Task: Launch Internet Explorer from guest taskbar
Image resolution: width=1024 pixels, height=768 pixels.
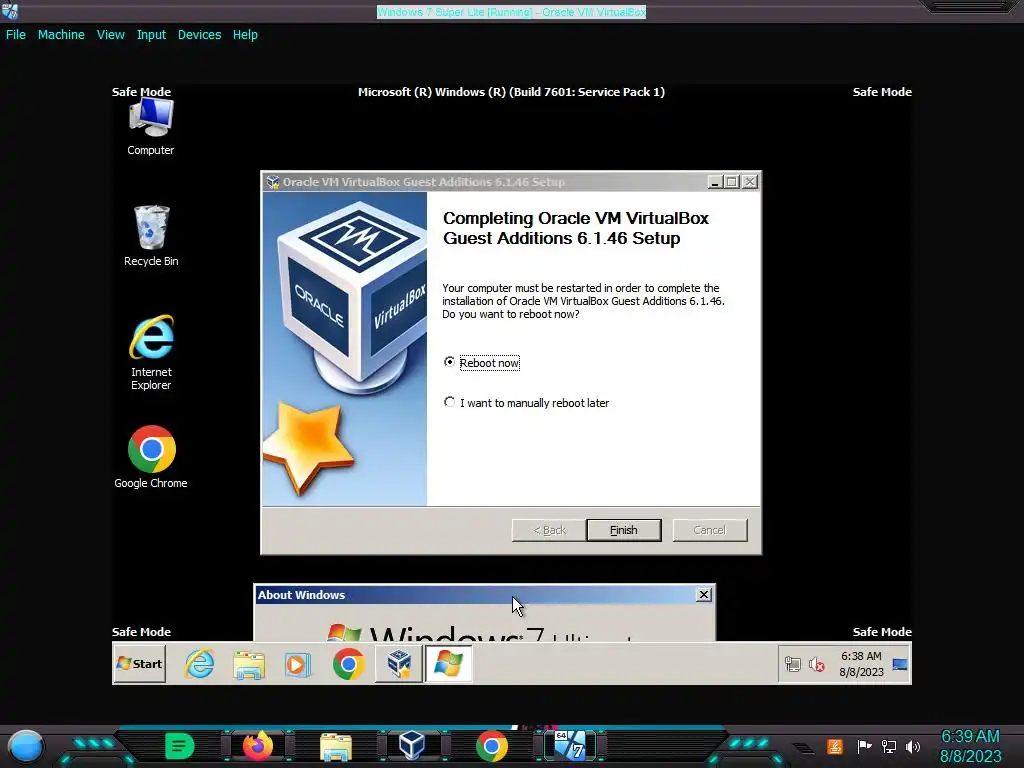Action: [199, 664]
